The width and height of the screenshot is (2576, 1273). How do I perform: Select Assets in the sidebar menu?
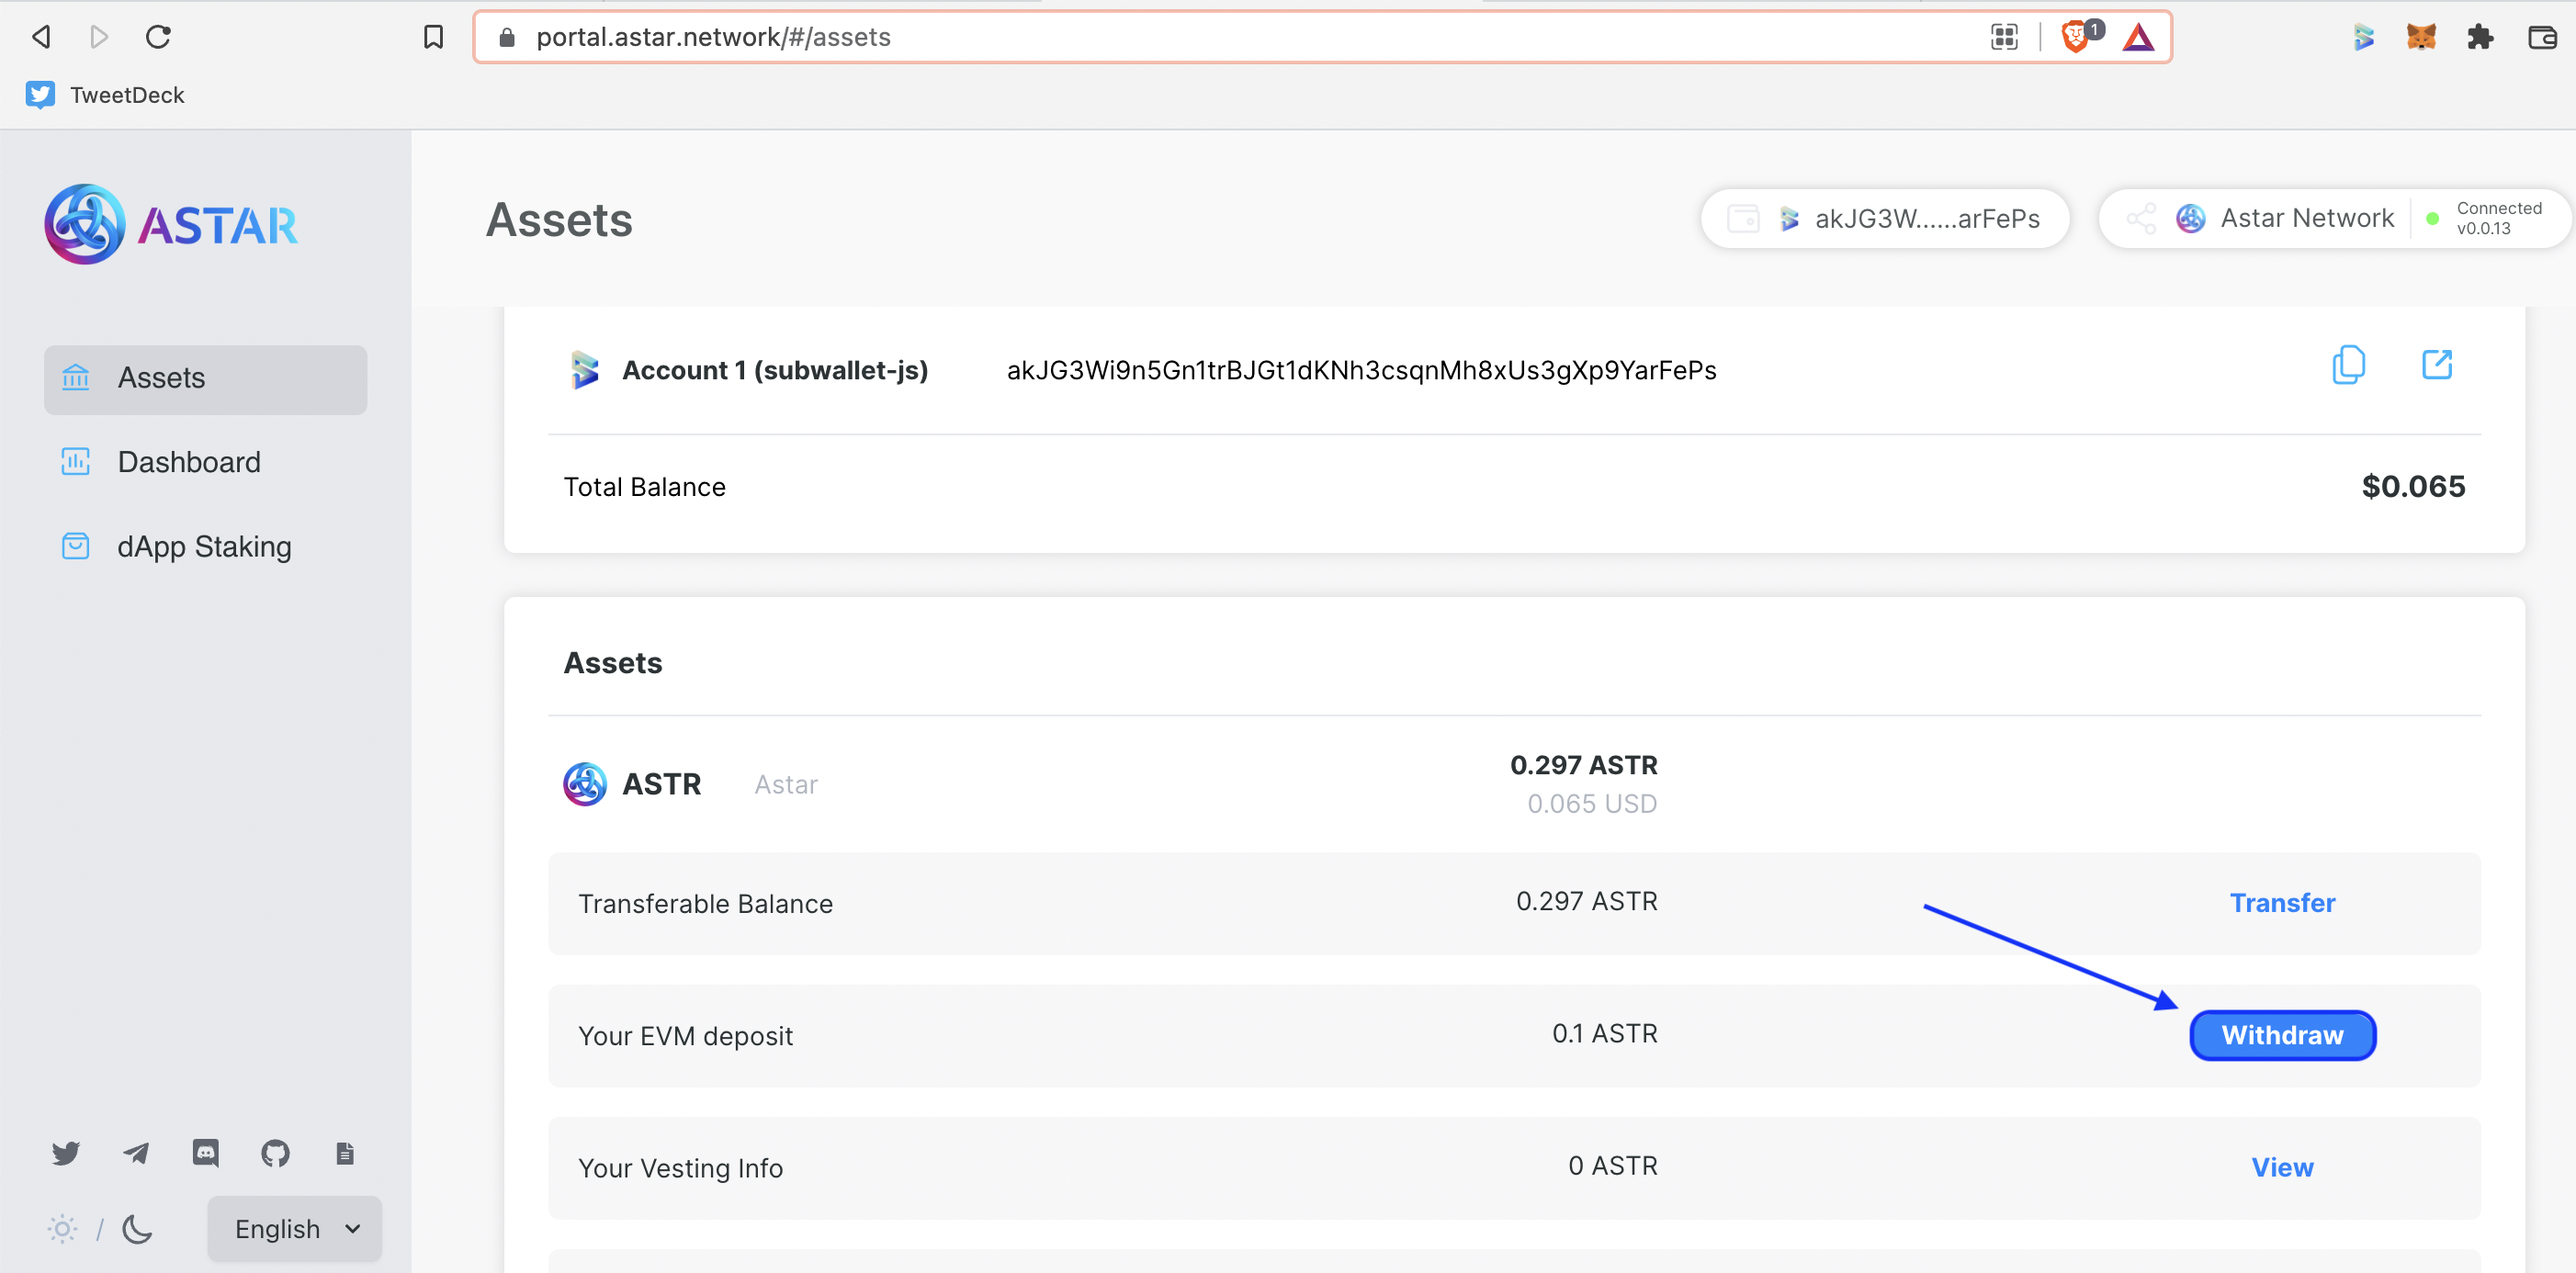tap(205, 379)
